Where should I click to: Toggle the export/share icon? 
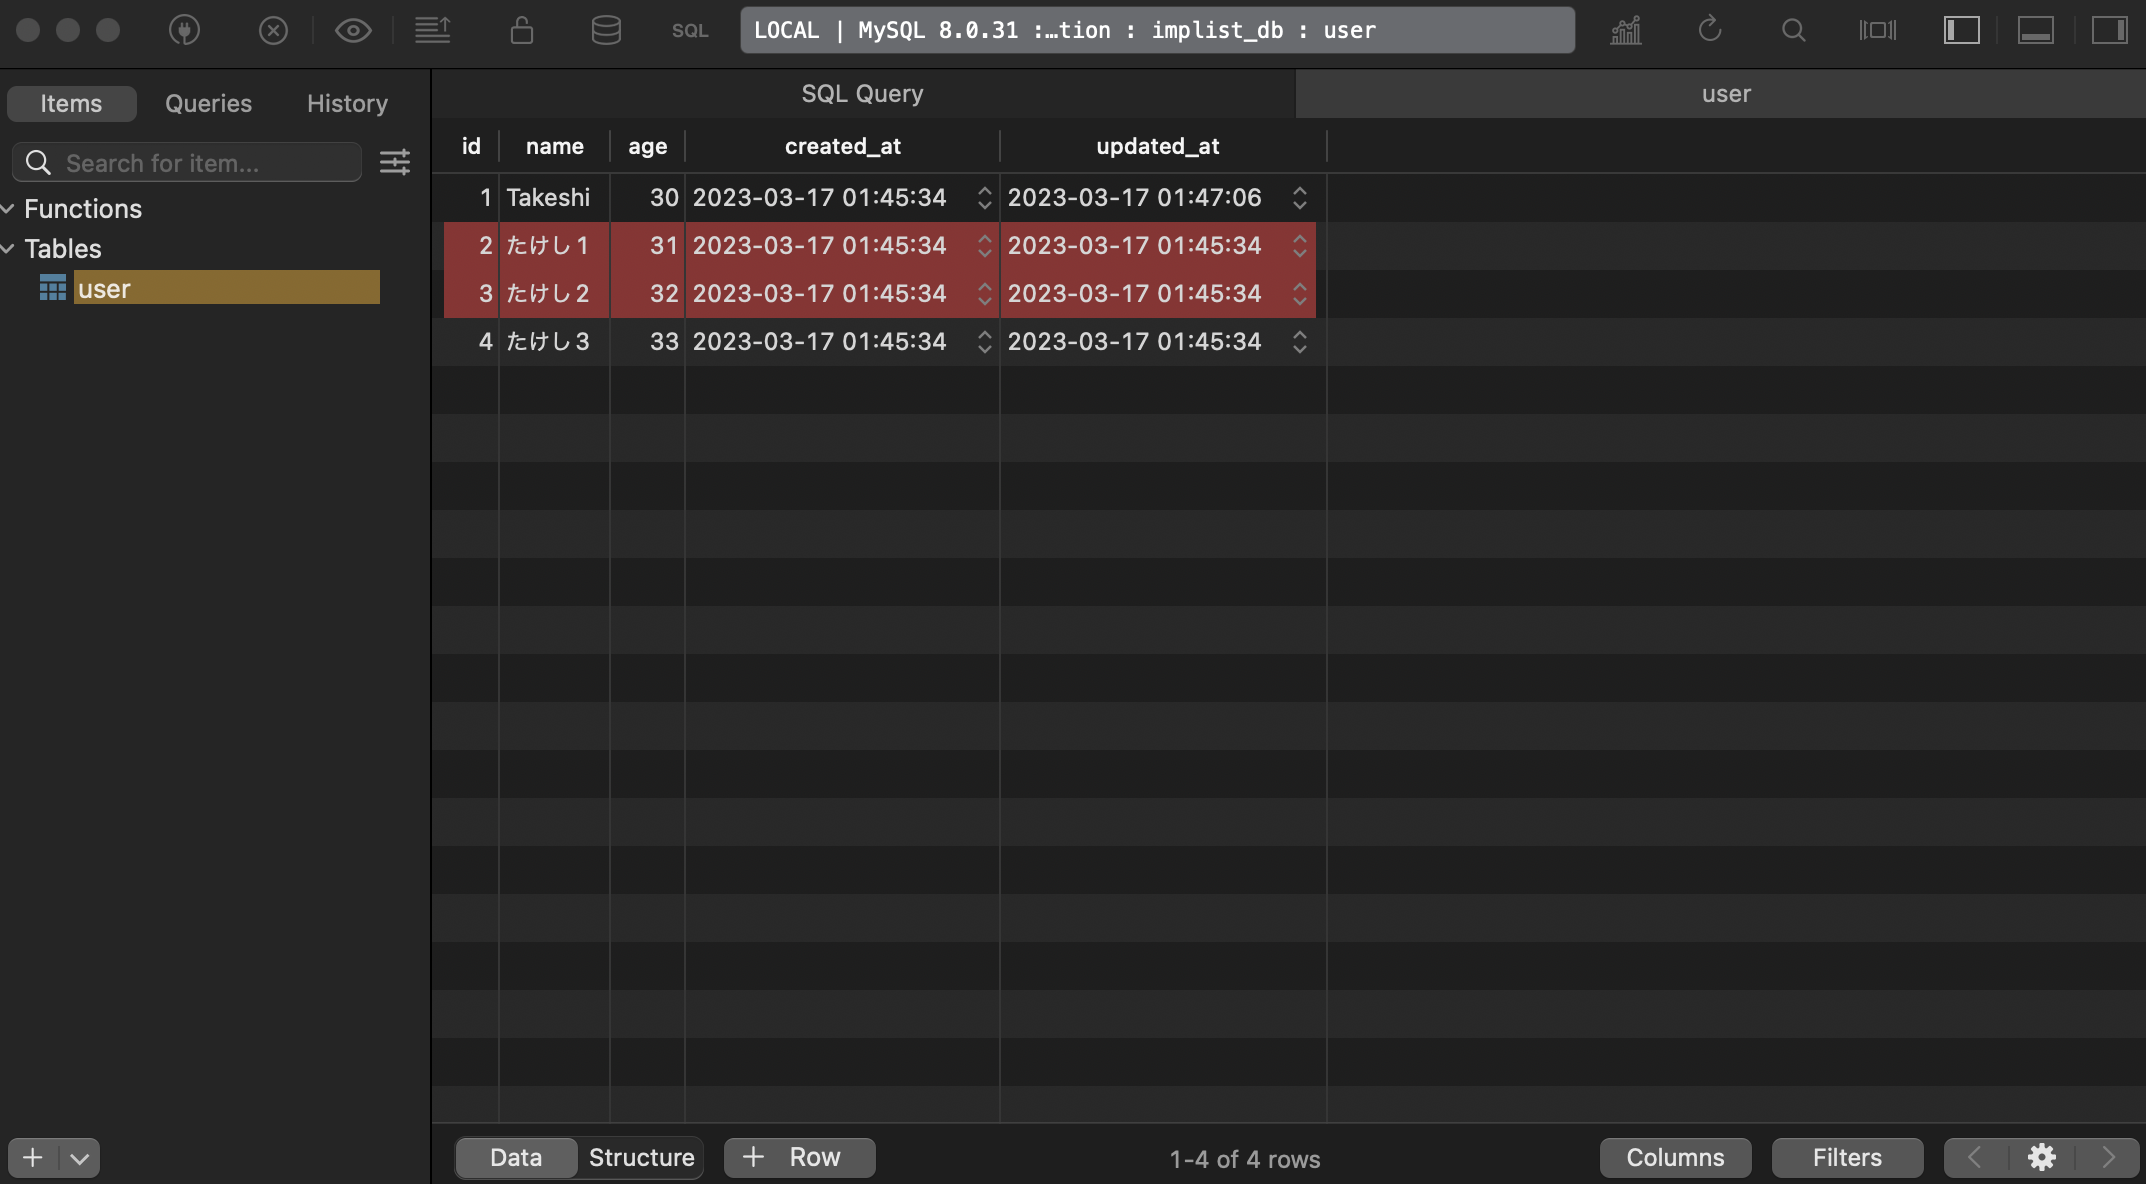click(433, 29)
